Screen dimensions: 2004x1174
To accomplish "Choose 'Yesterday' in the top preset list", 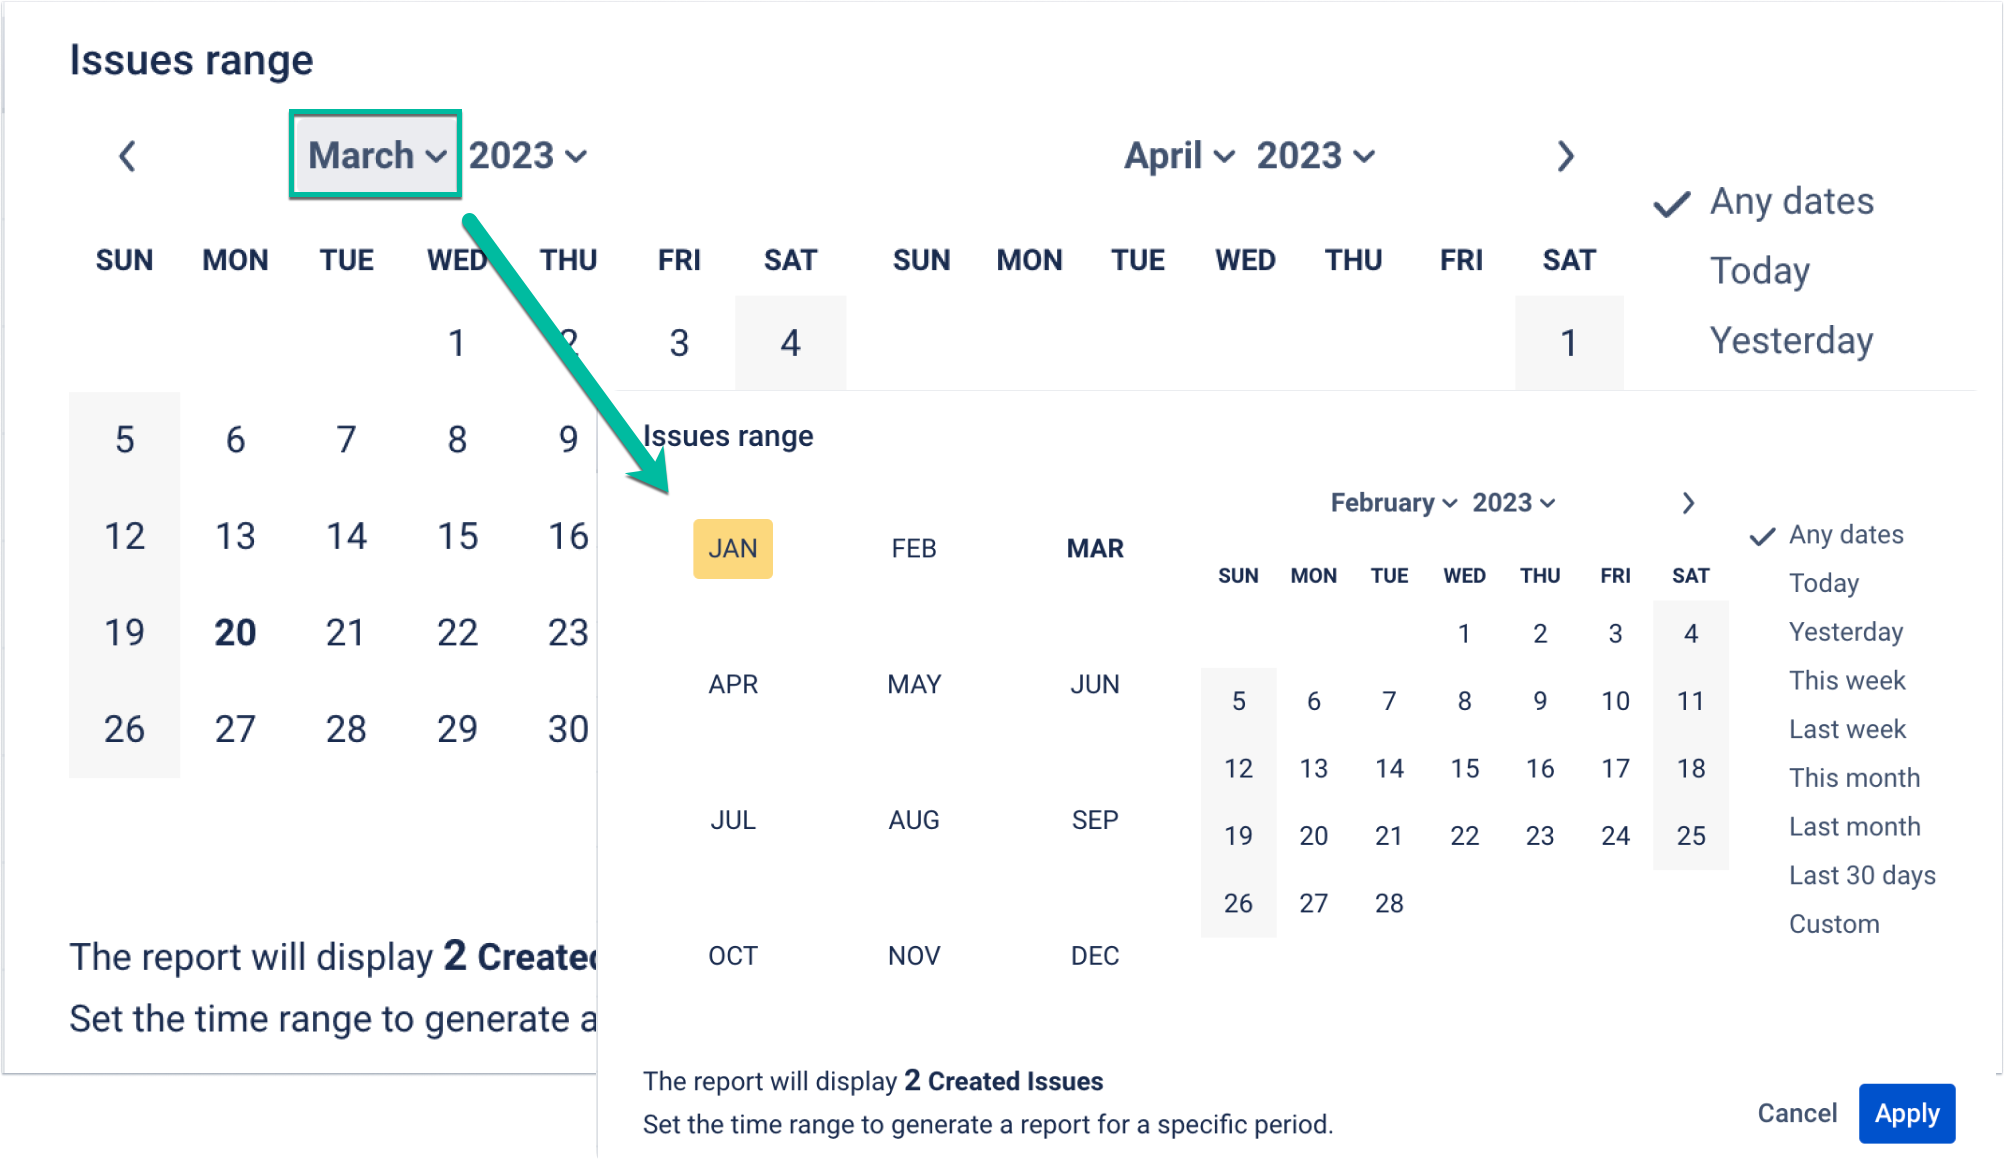I will [1791, 340].
